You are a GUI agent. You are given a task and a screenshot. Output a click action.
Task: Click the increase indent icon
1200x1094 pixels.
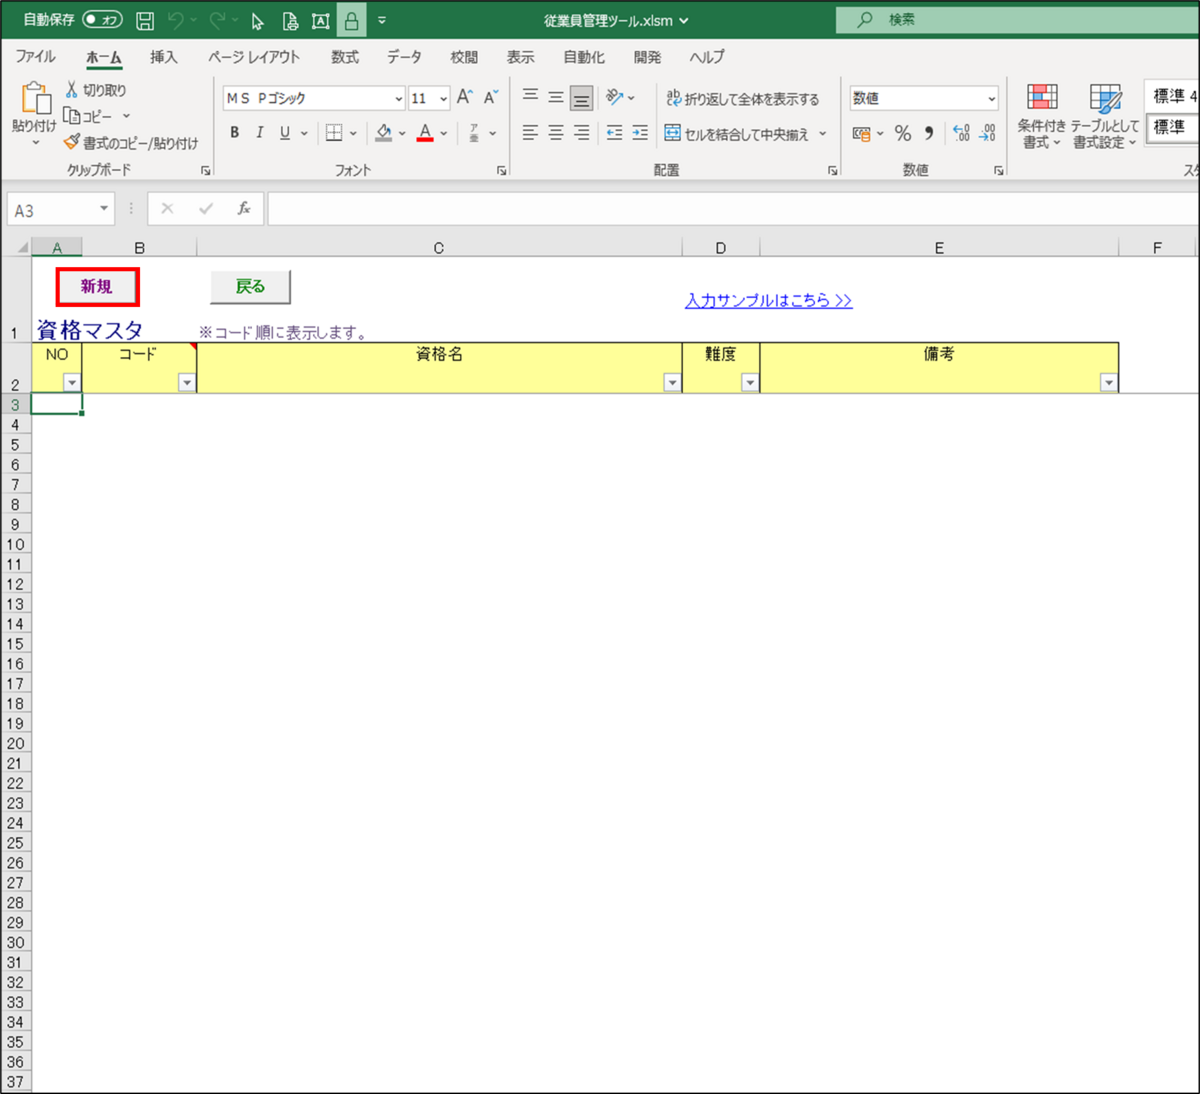pyautogui.click(x=640, y=133)
